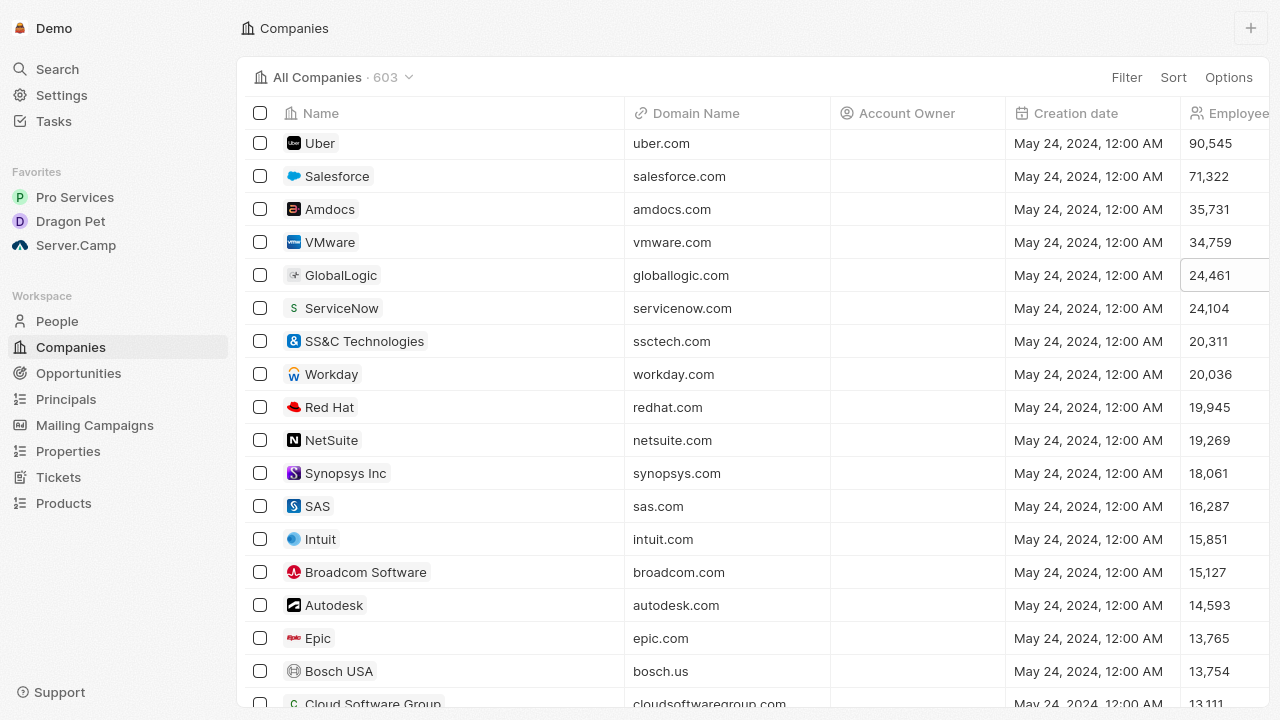Click the 18,061 employees value

click(x=1209, y=473)
